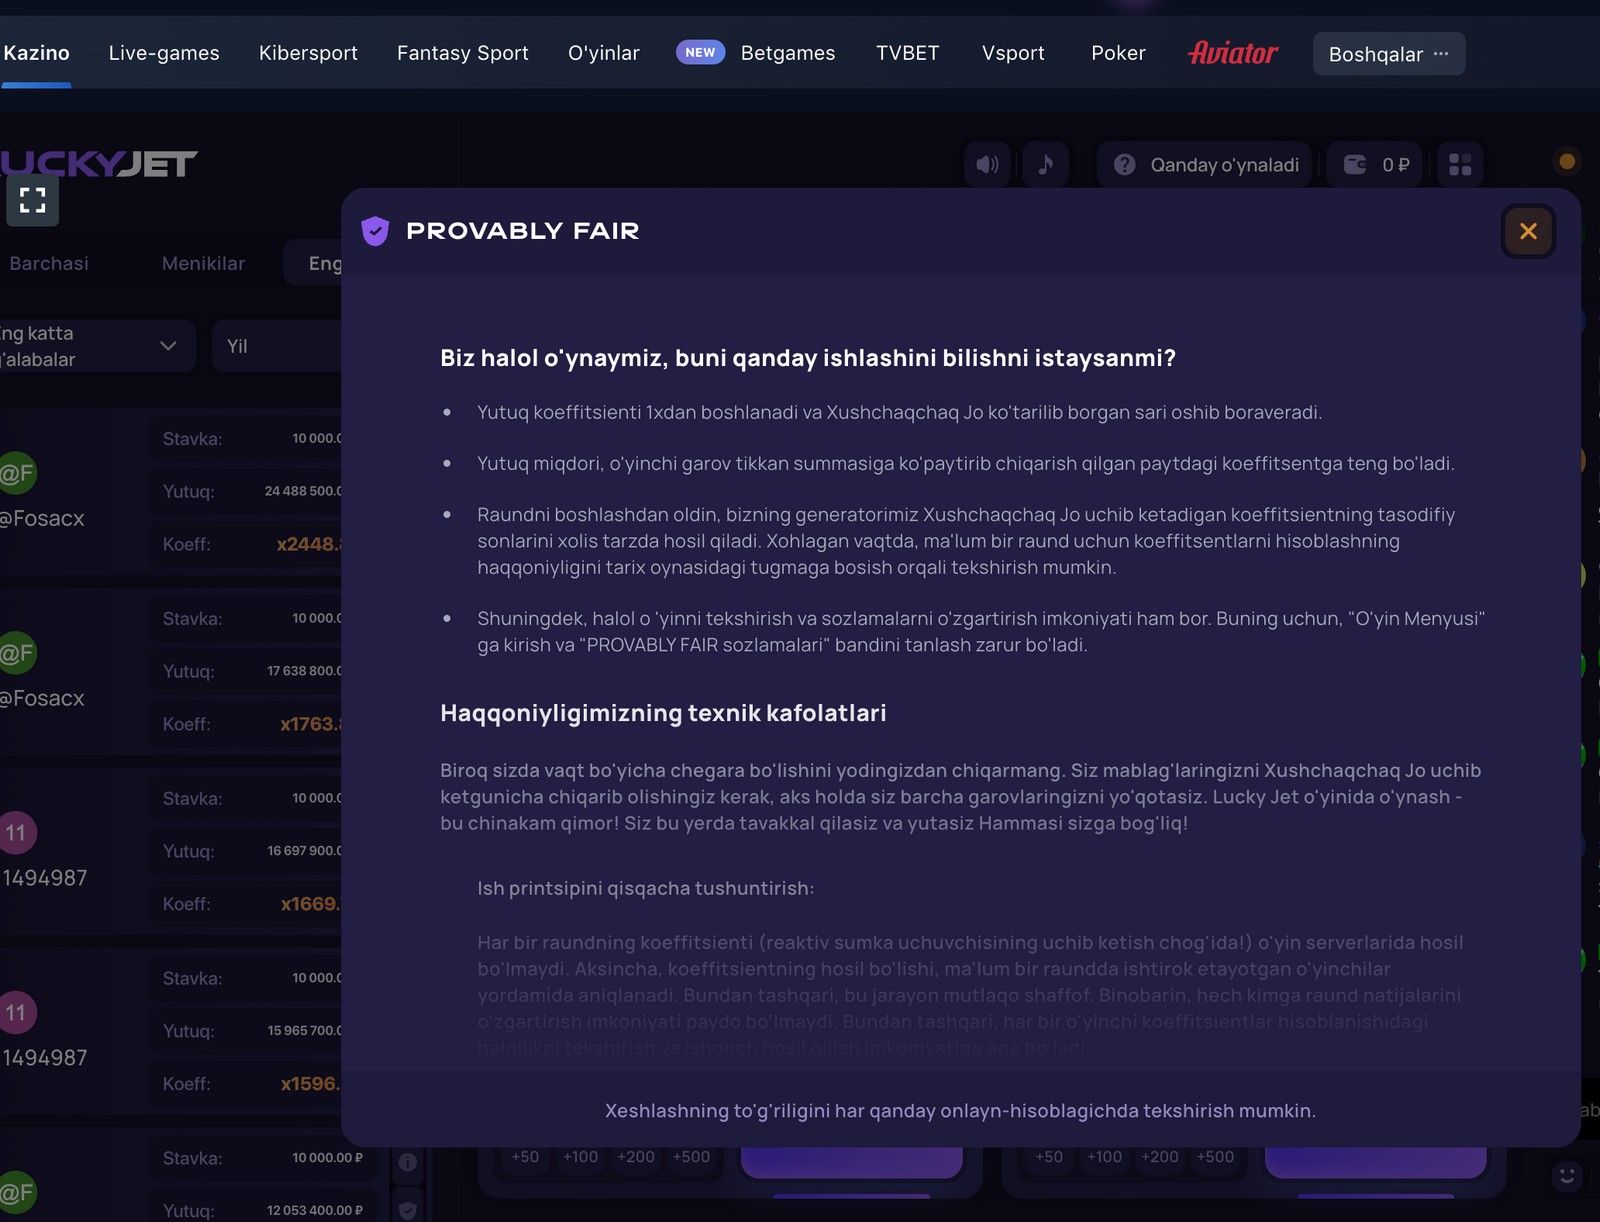Close the Provably Fair dialog
The image size is (1600, 1222).
(x=1528, y=231)
